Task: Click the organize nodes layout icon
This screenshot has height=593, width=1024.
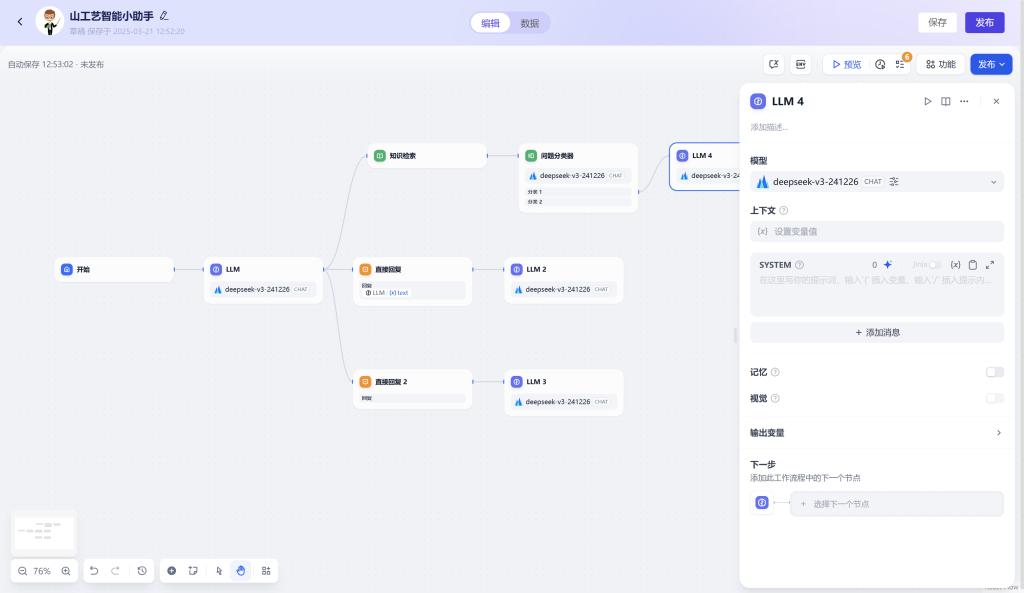Action: [x=266, y=570]
